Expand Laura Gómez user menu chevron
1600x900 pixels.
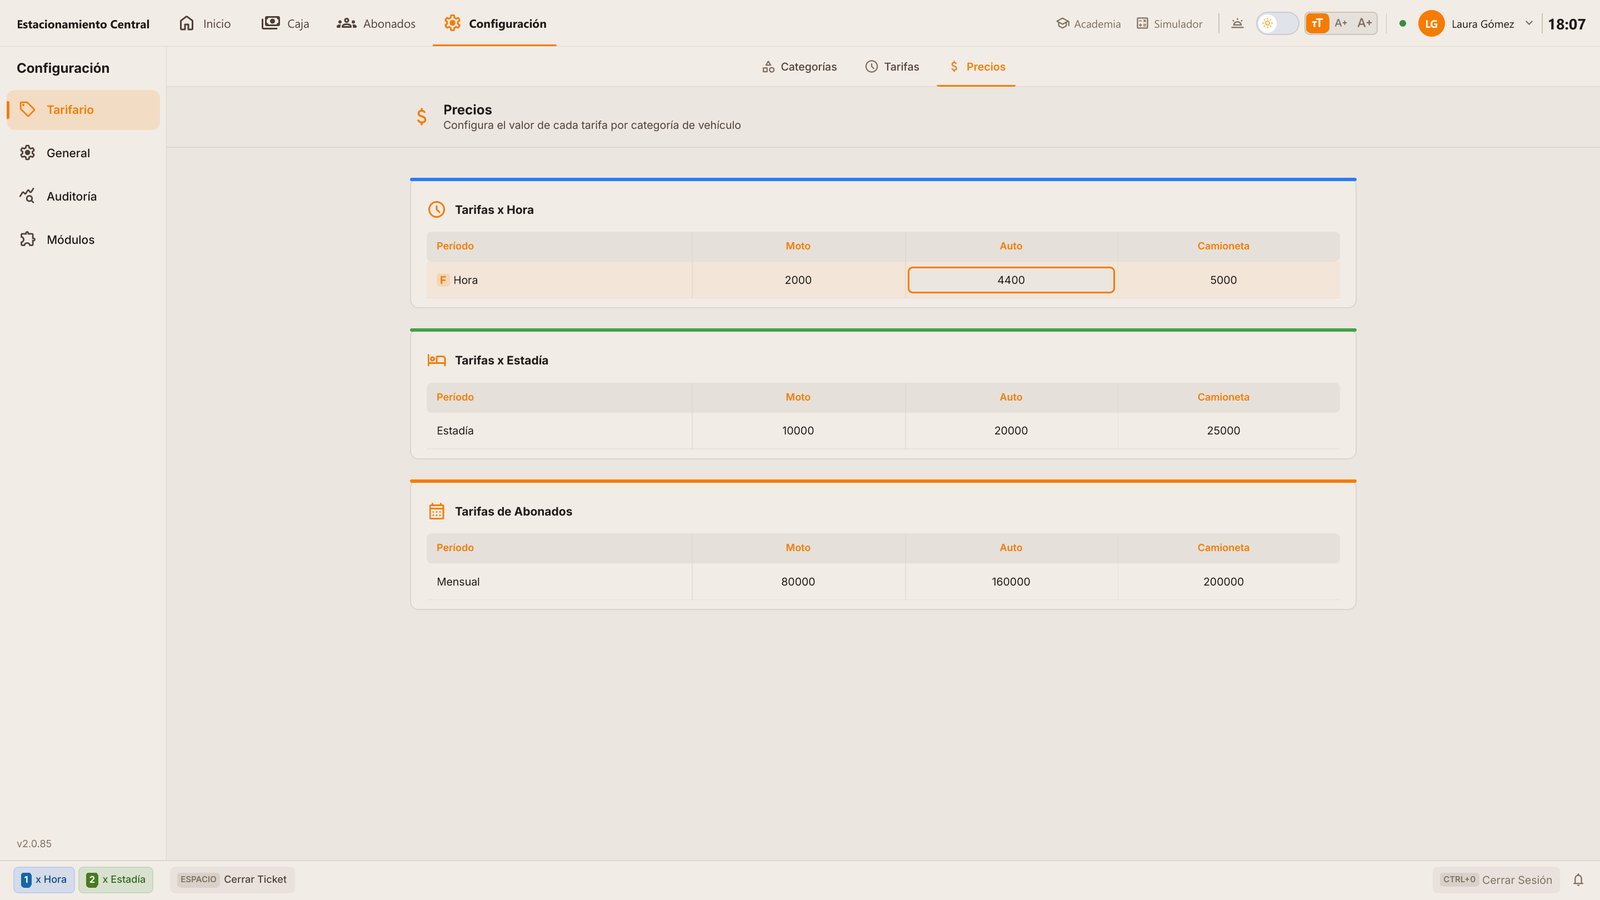coord(1528,23)
